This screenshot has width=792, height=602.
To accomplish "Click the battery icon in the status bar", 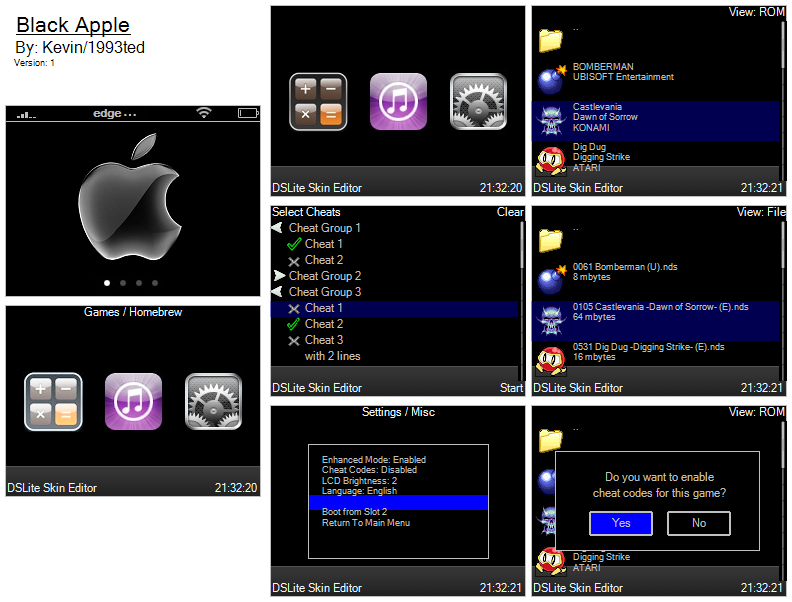I will (248, 113).
